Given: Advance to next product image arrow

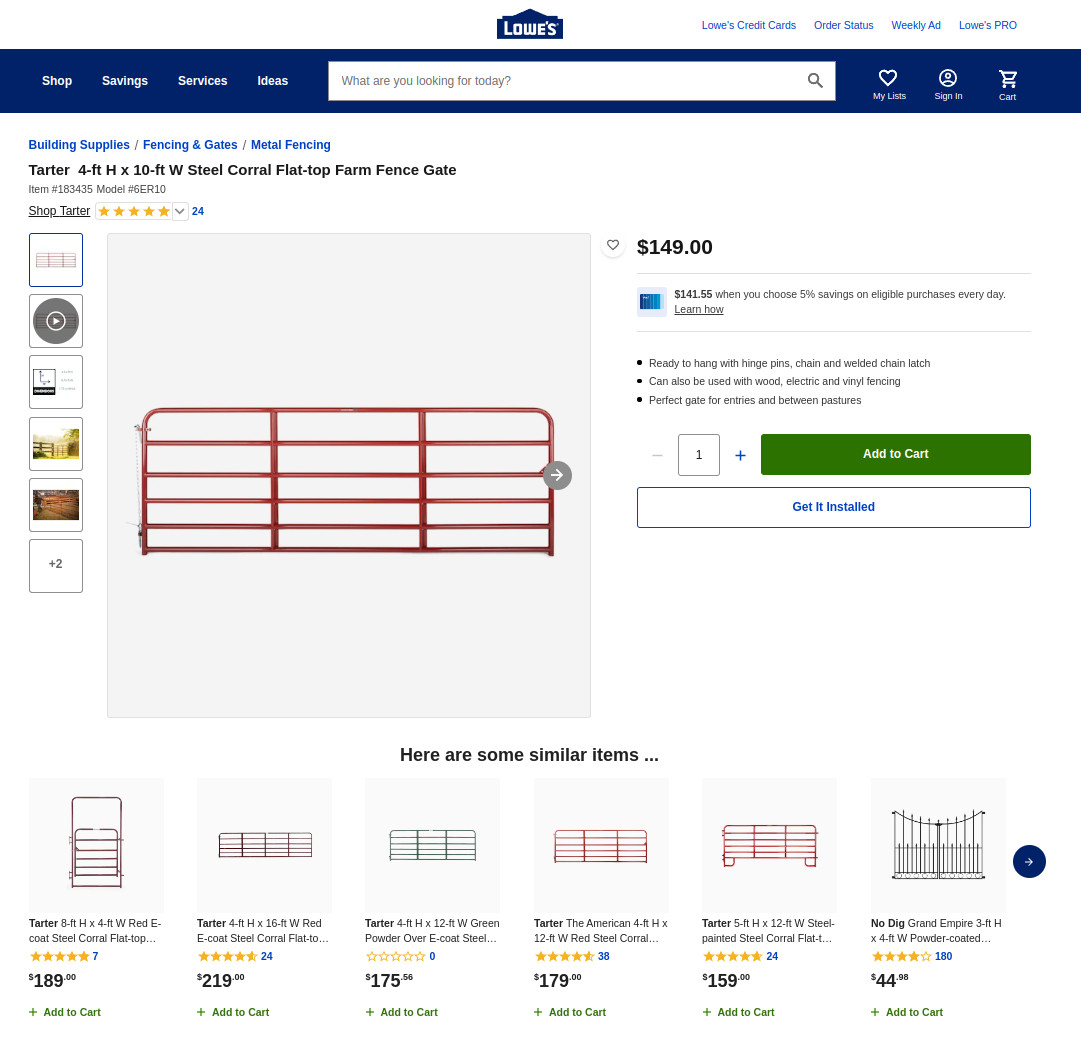Looking at the screenshot, I should 557,475.
